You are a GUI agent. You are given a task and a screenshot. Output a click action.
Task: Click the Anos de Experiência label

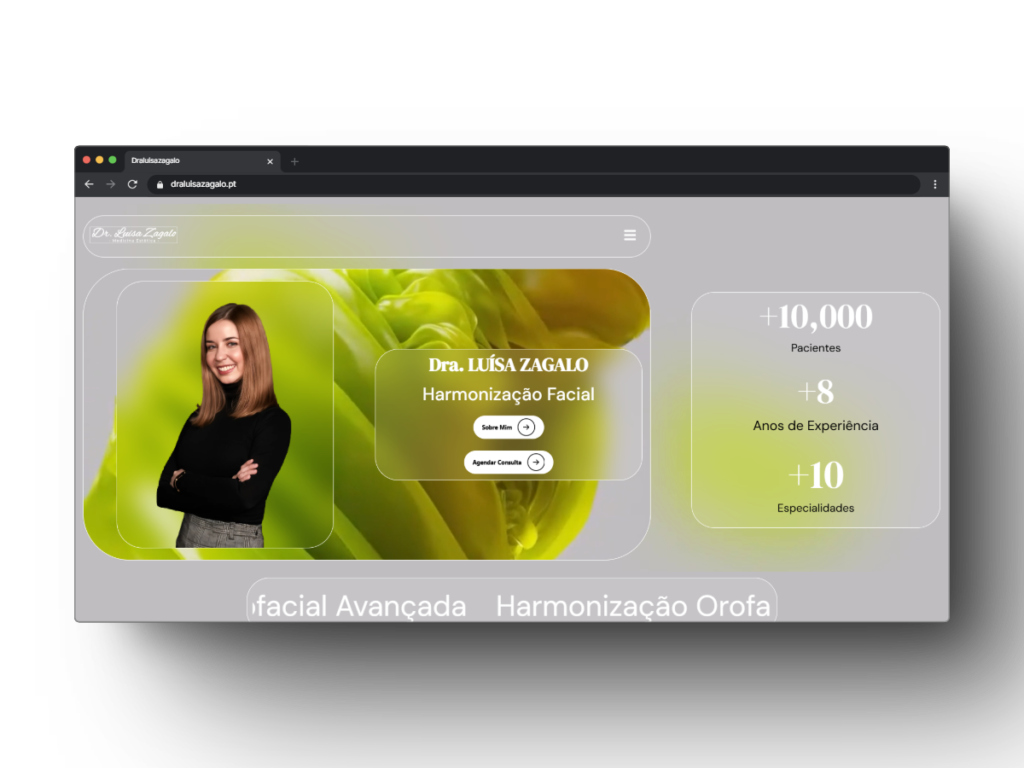coord(816,426)
